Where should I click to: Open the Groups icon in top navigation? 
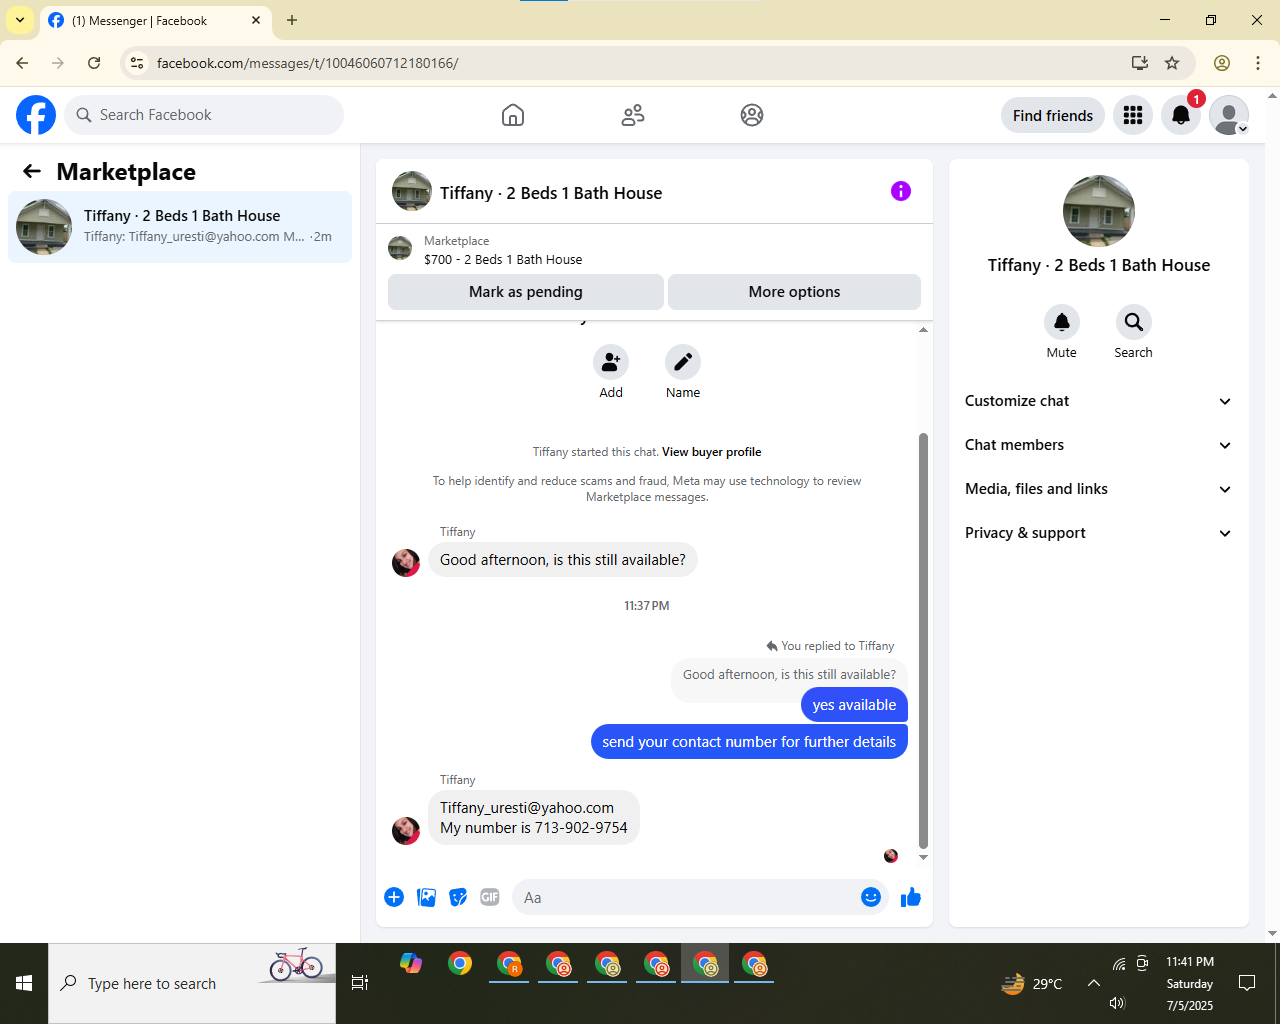752,115
